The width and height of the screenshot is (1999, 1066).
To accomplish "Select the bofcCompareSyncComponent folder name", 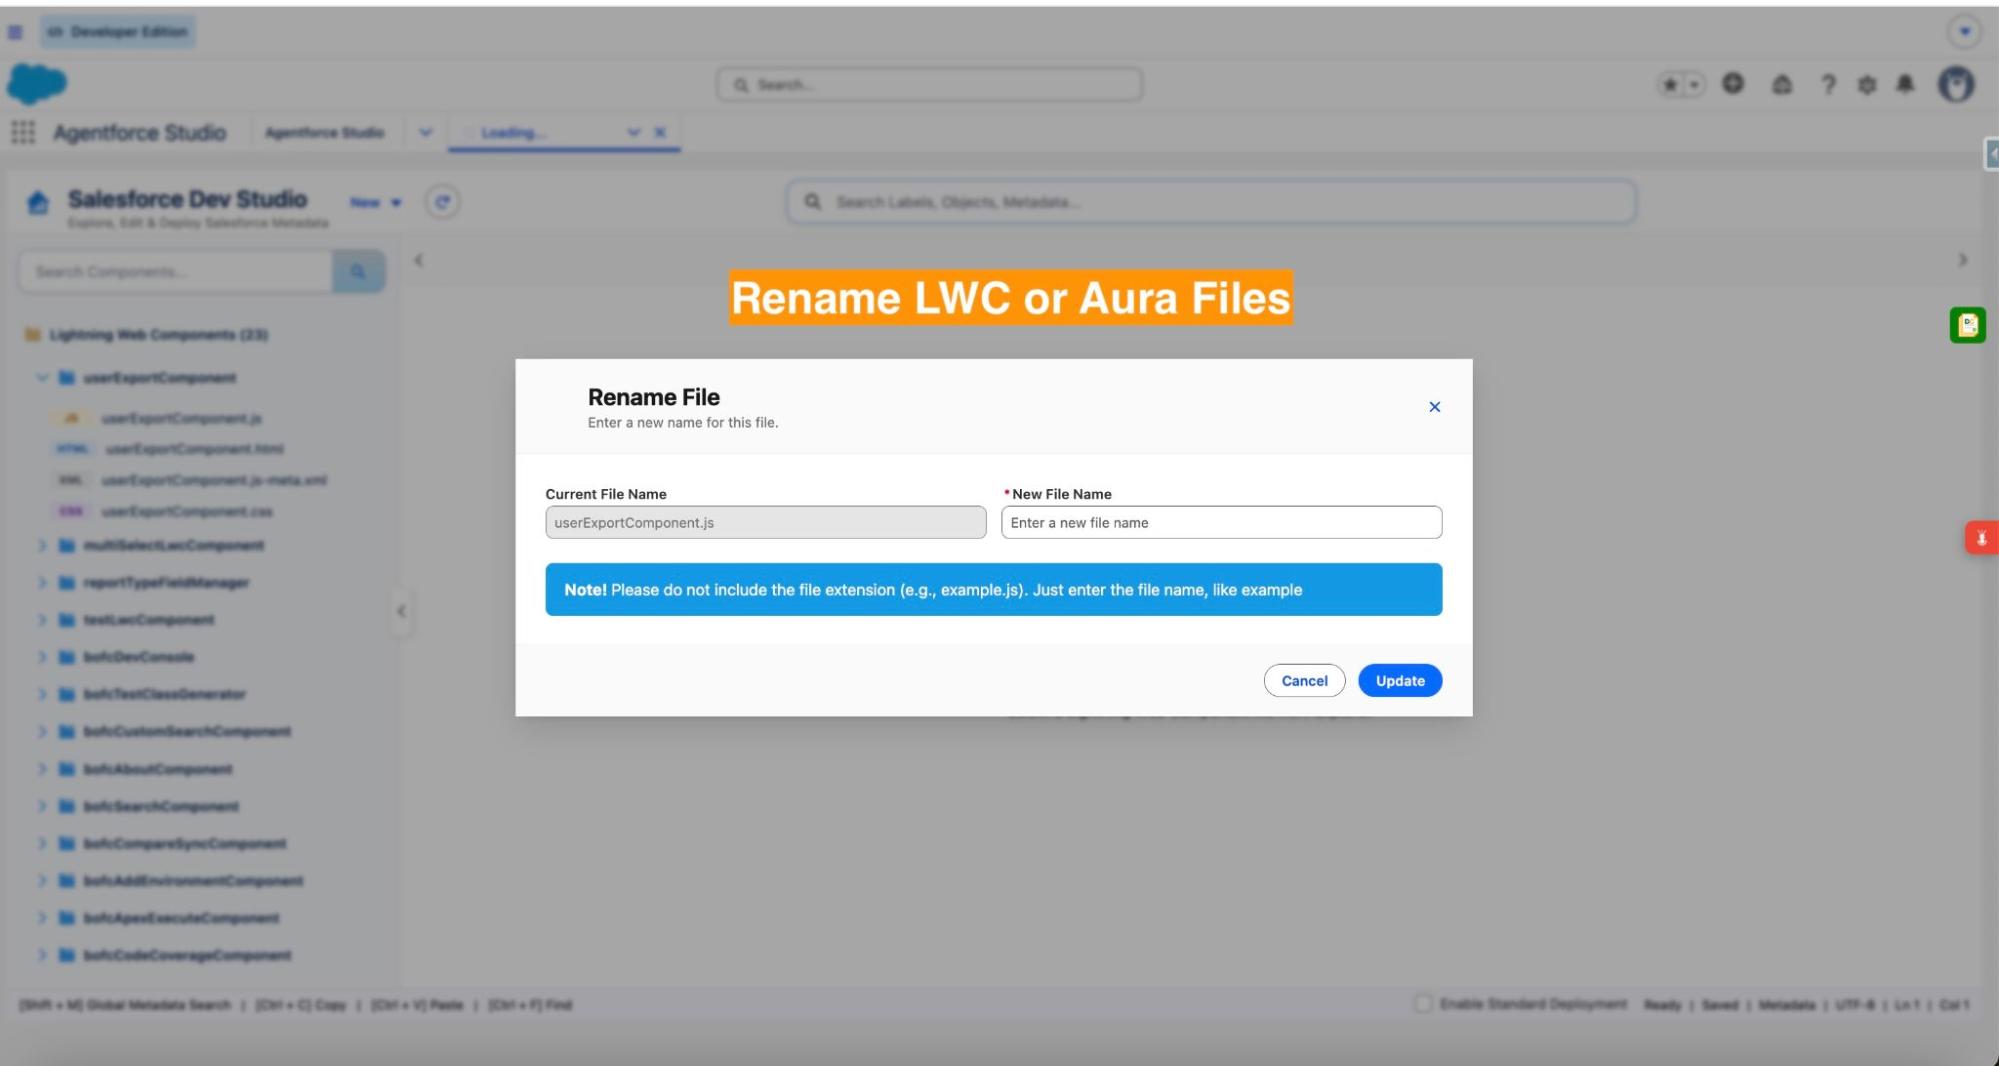I will [x=185, y=843].
